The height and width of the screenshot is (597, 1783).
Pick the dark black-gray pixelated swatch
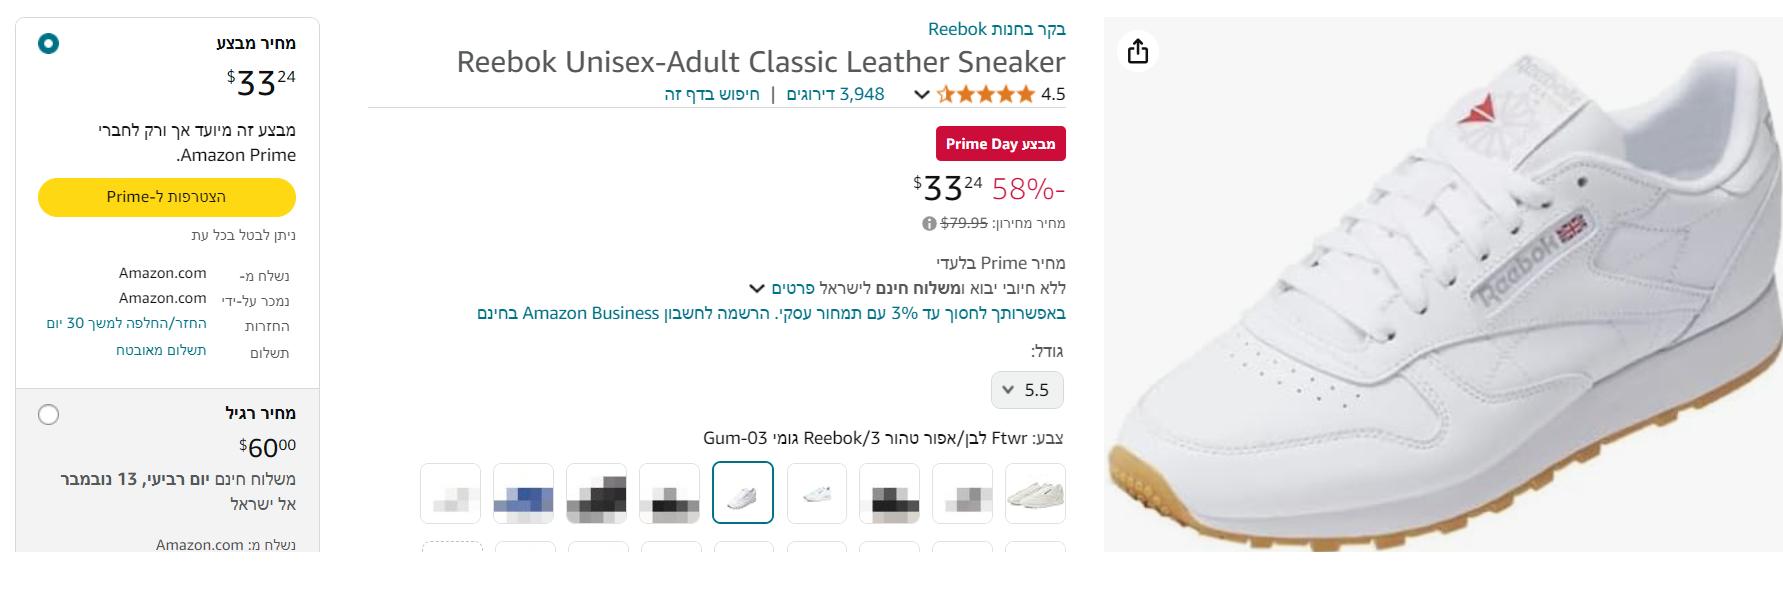click(x=596, y=493)
